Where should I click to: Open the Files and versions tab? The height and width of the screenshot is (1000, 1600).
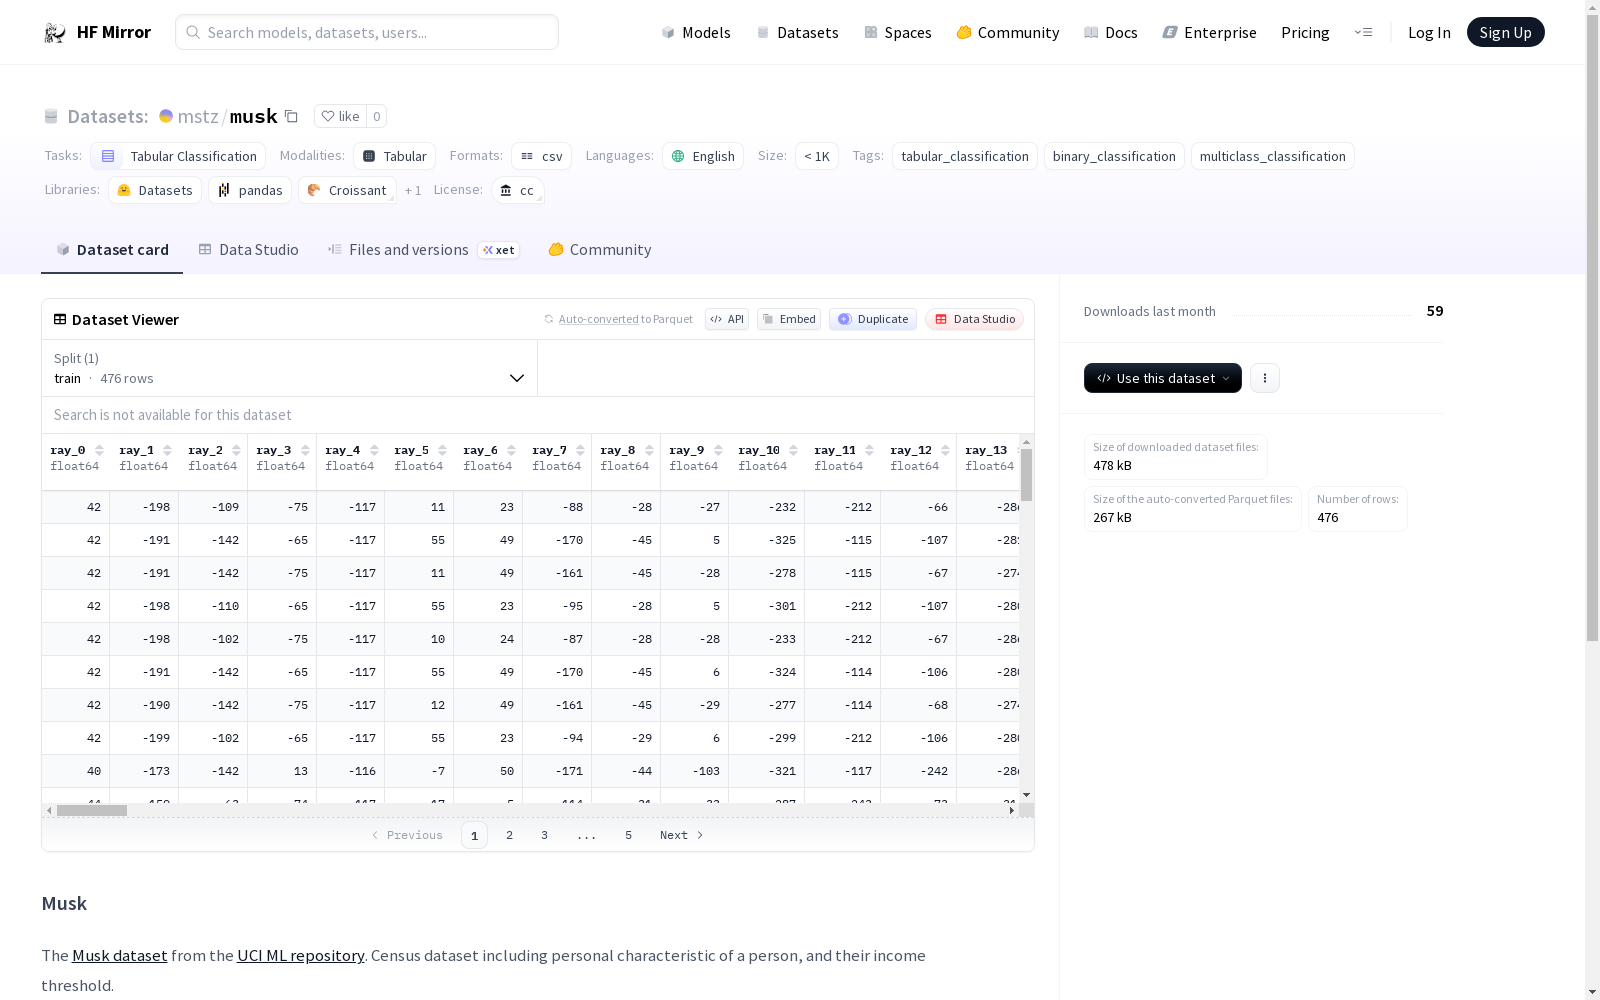[x=423, y=250]
